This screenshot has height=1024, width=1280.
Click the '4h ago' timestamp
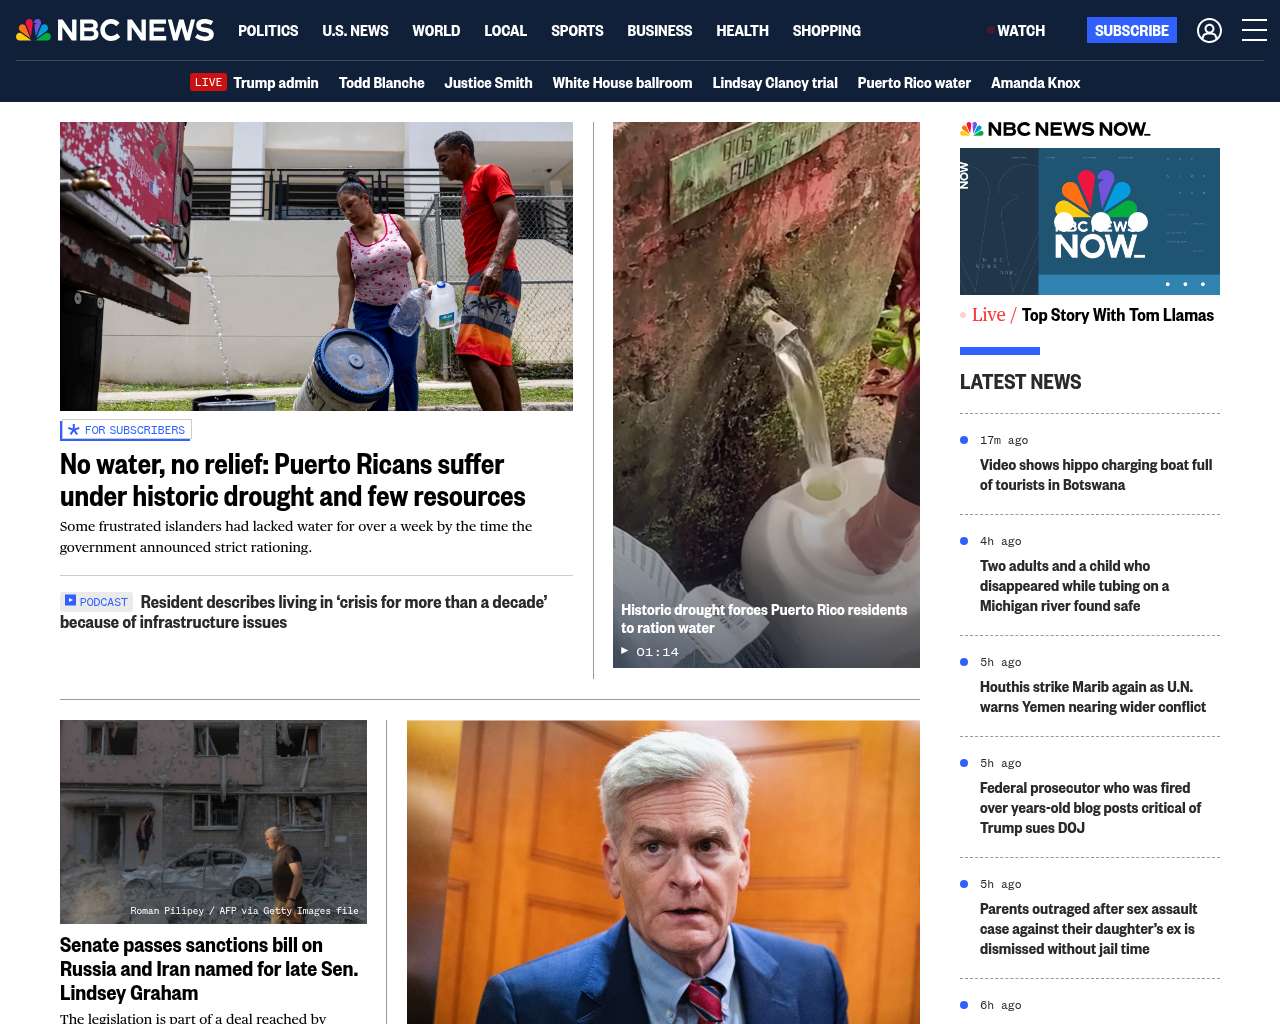[1001, 541]
